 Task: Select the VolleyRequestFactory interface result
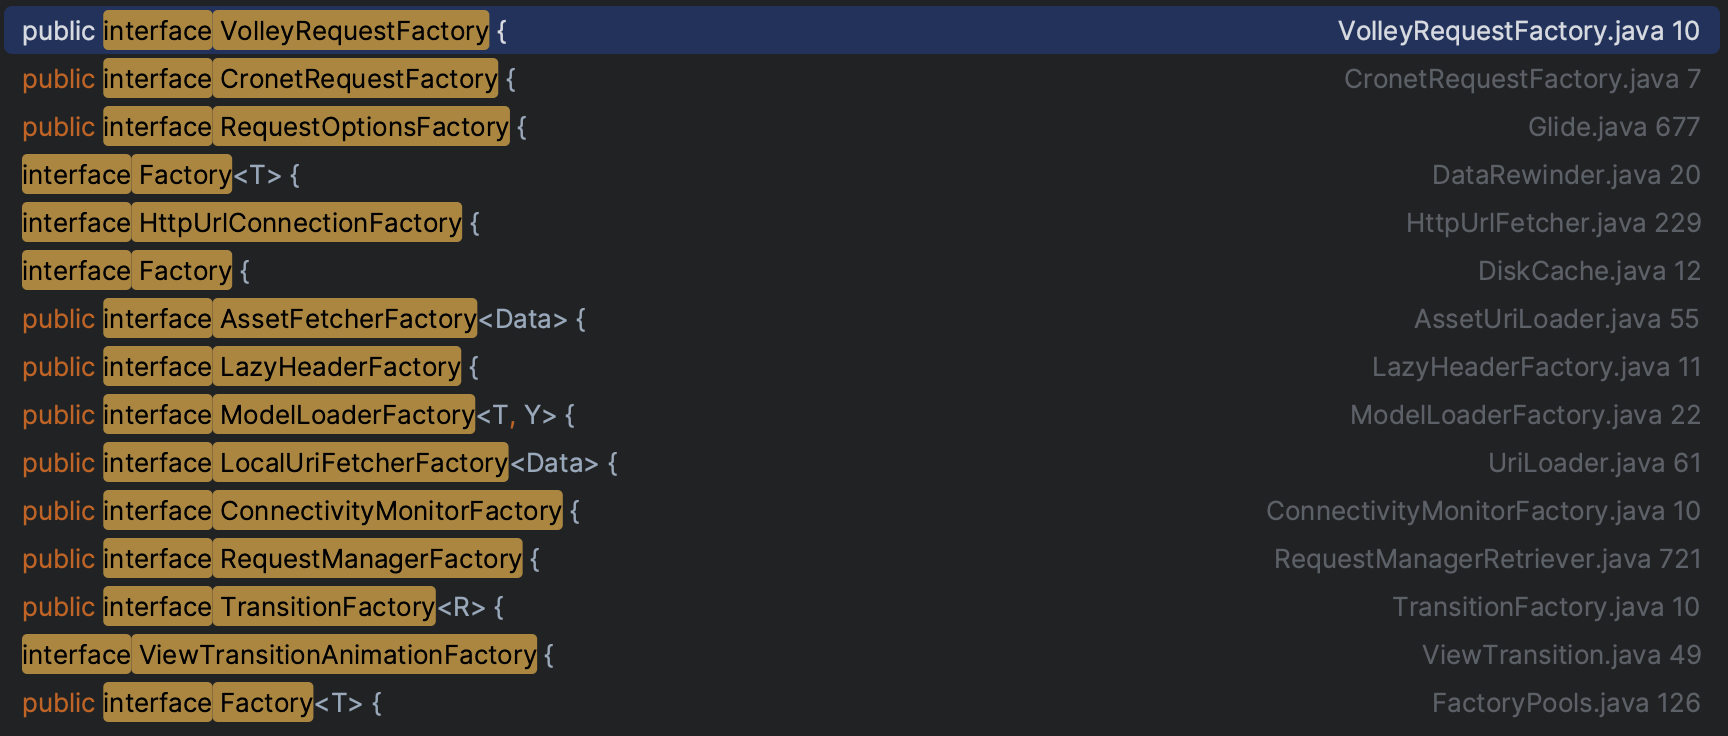tap(354, 31)
